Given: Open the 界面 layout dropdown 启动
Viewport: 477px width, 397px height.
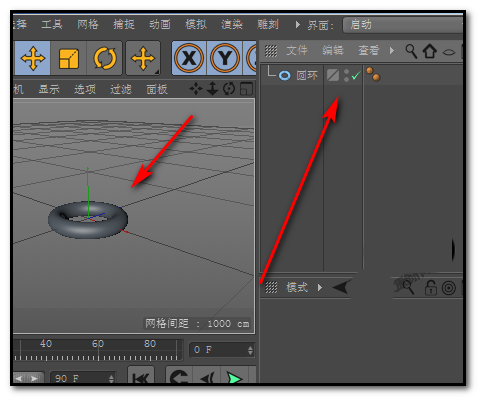Looking at the screenshot, I should 403,25.
